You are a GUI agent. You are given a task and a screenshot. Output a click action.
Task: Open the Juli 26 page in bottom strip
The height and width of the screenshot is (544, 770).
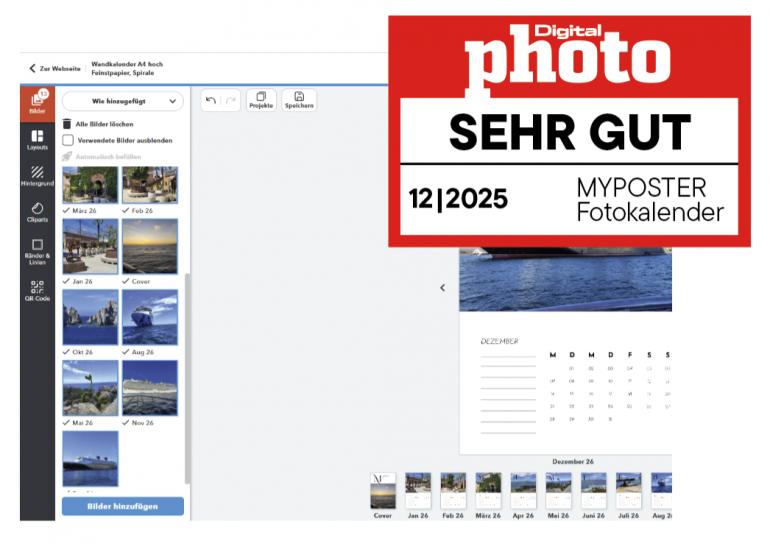coord(629,491)
